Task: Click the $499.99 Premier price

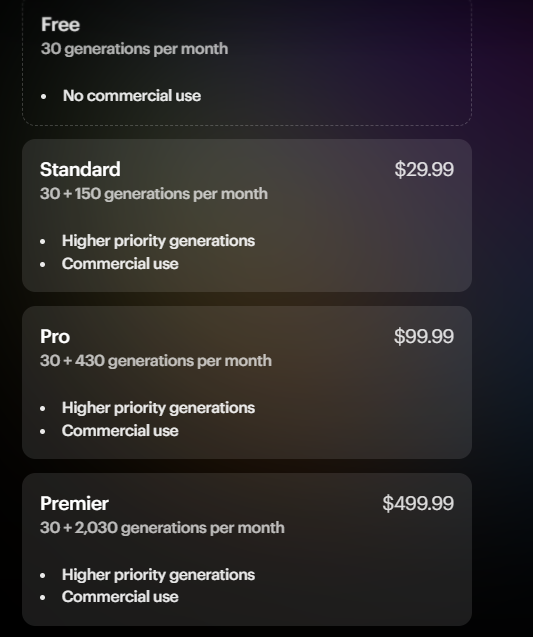Action: tap(418, 503)
